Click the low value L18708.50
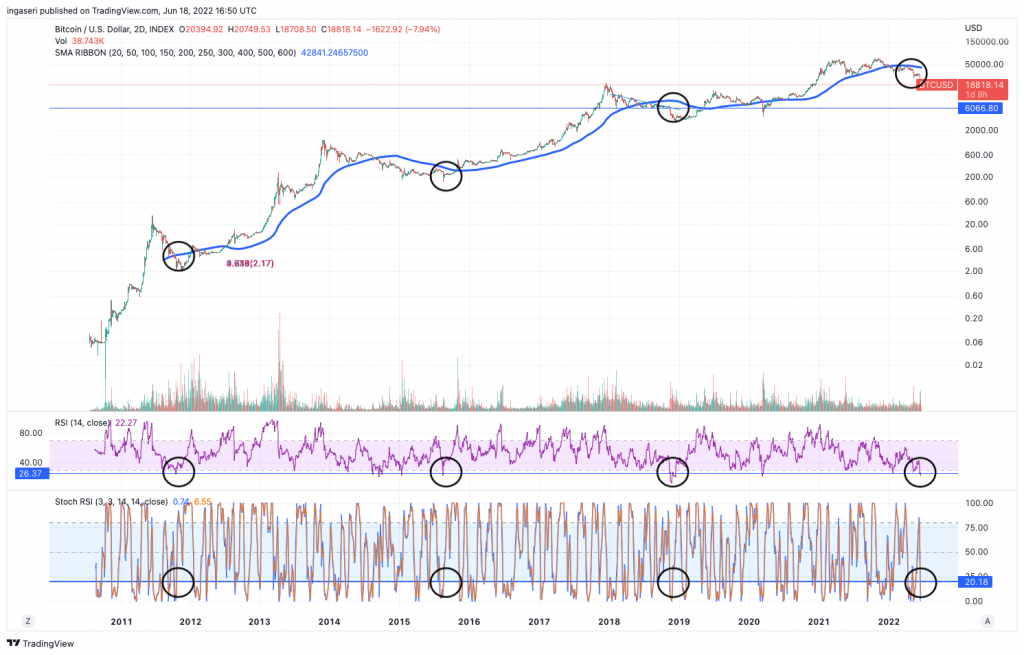 click(296, 29)
